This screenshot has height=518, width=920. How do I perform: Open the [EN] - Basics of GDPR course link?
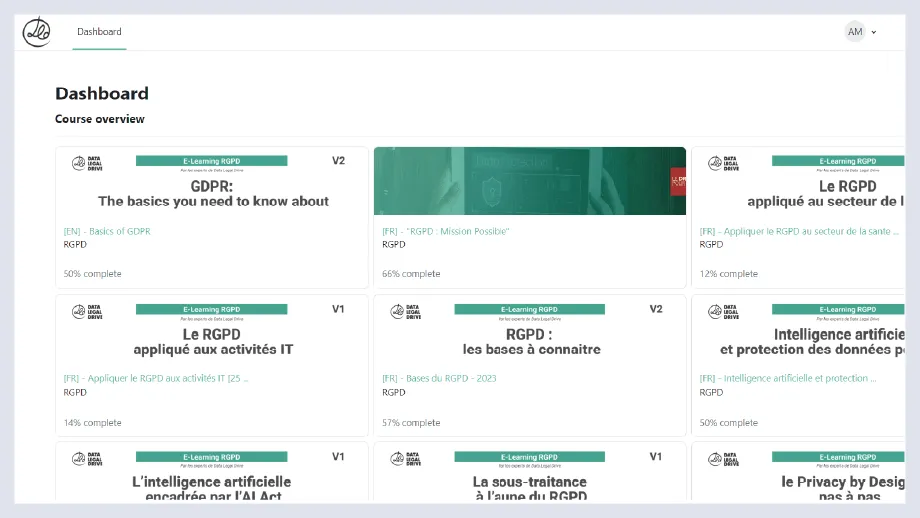107,231
